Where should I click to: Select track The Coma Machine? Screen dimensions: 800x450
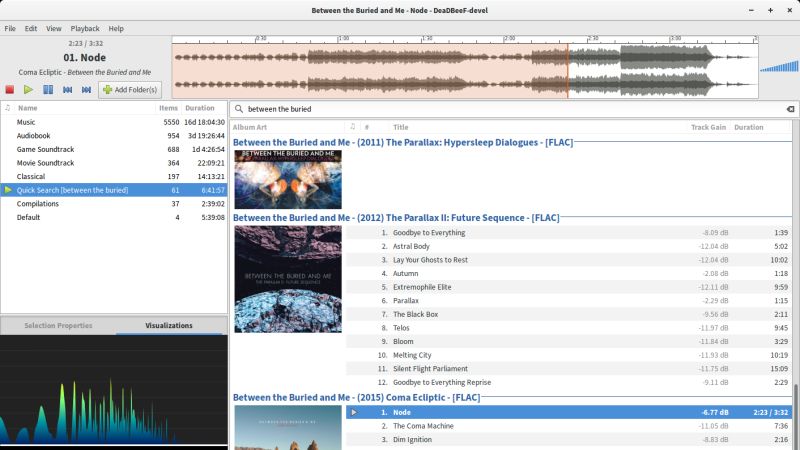coord(568,426)
